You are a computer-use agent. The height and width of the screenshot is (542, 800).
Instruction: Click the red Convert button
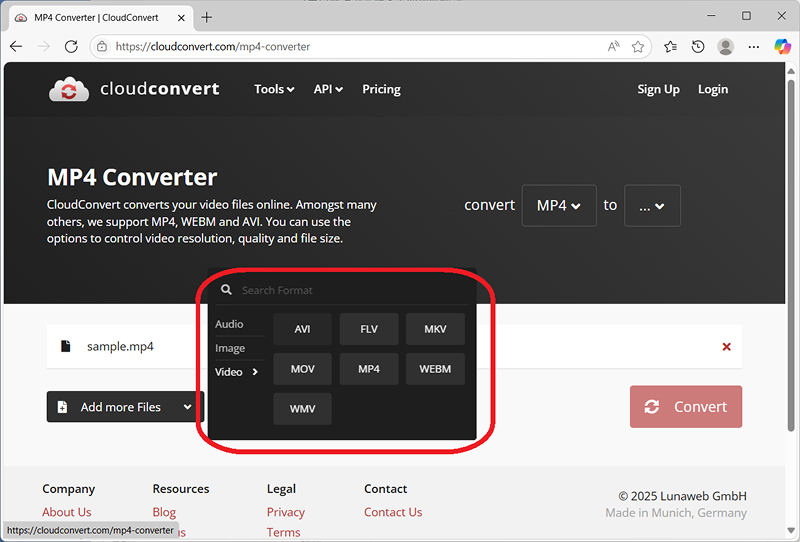point(686,407)
